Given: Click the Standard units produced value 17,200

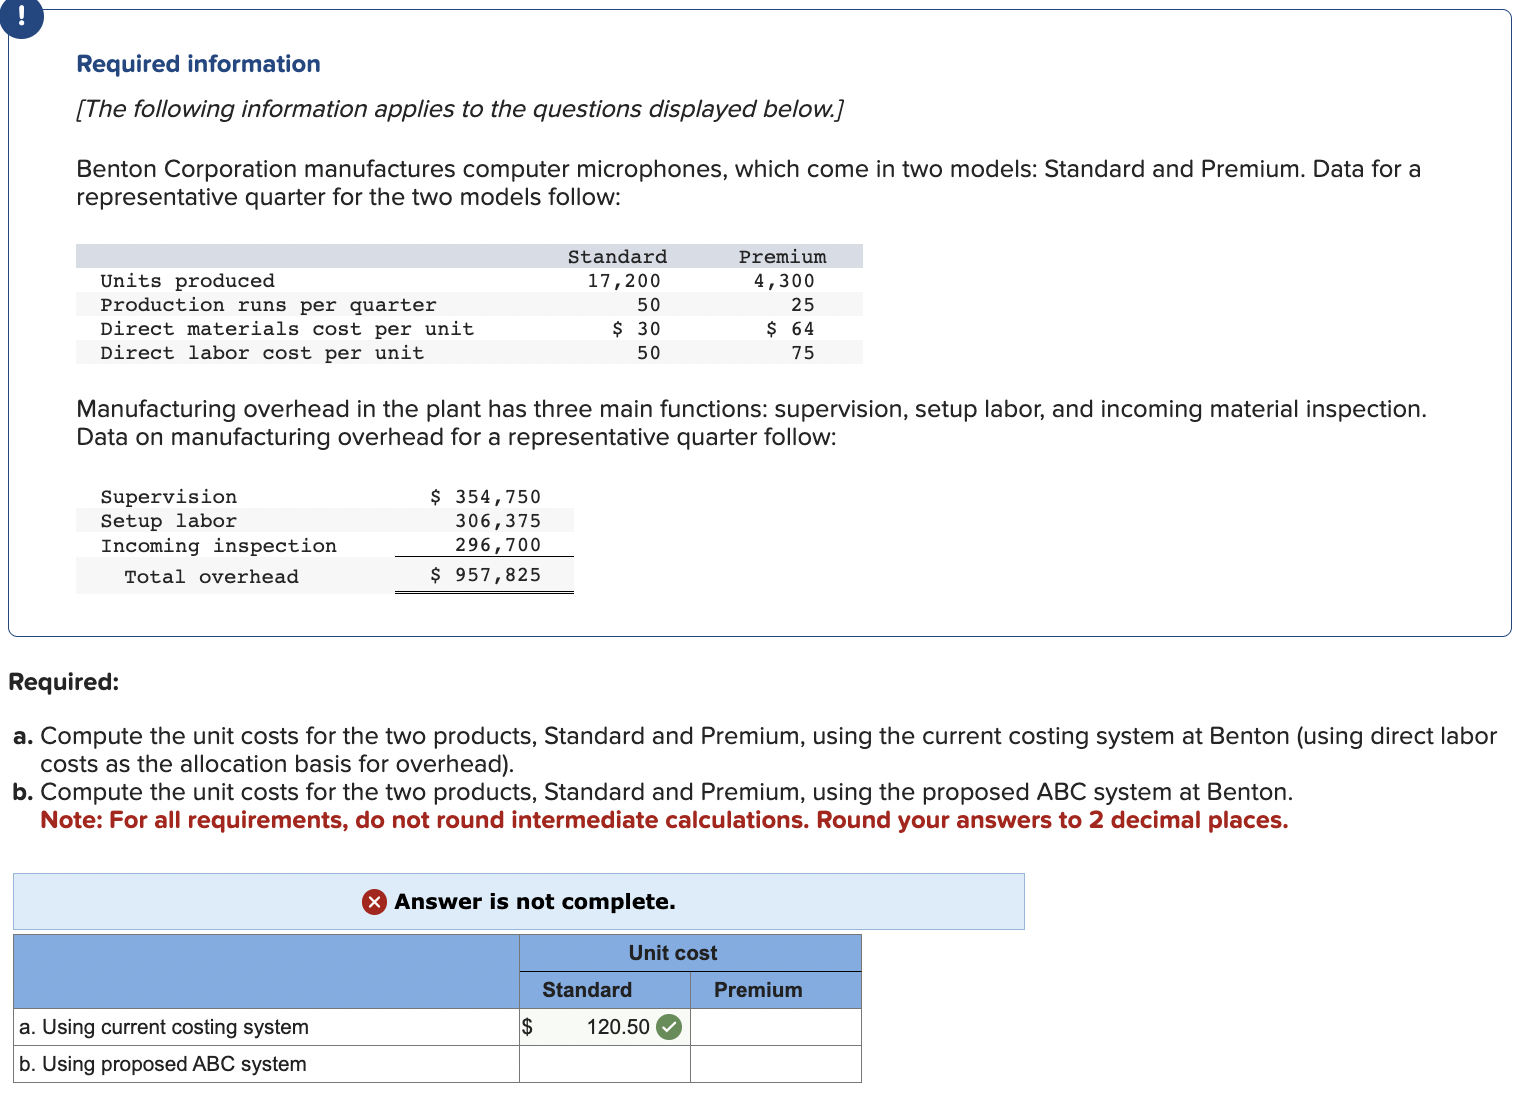Looking at the screenshot, I should coord(624,281).
